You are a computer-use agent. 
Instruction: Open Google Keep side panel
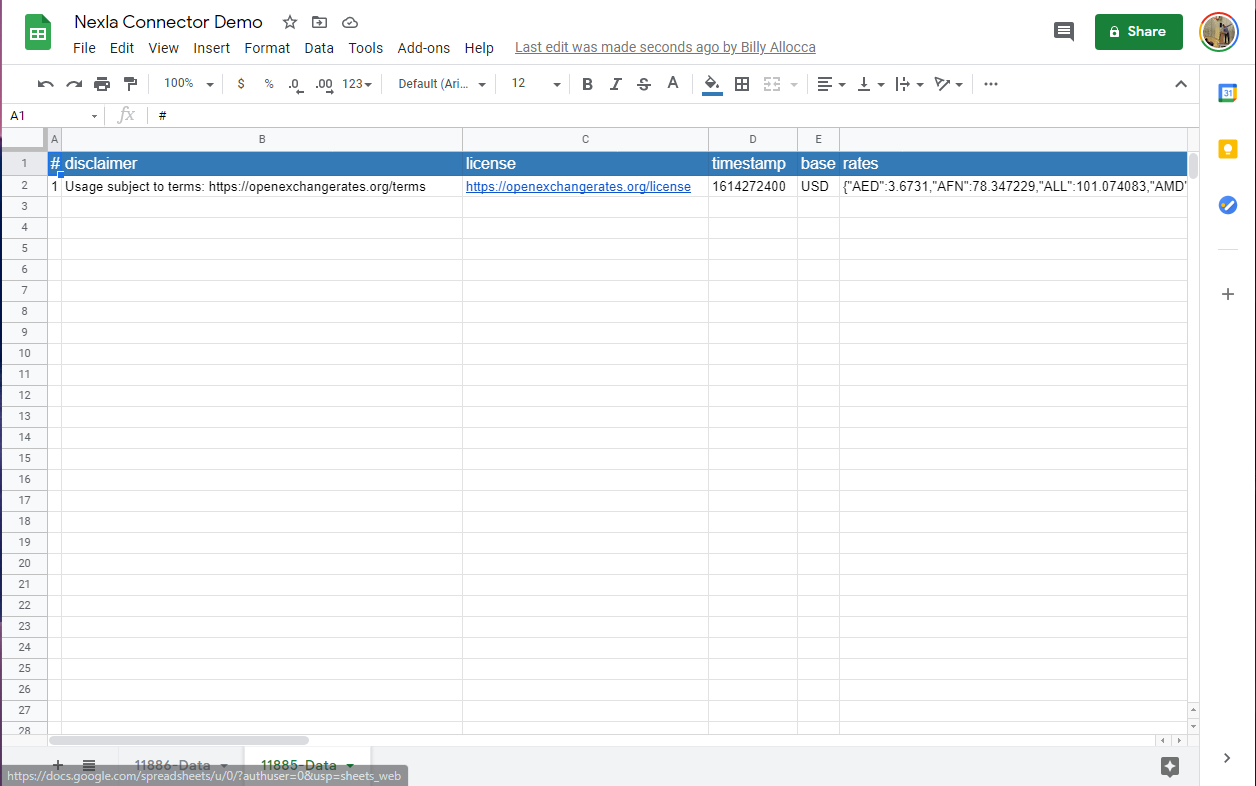coord(1227,149)
